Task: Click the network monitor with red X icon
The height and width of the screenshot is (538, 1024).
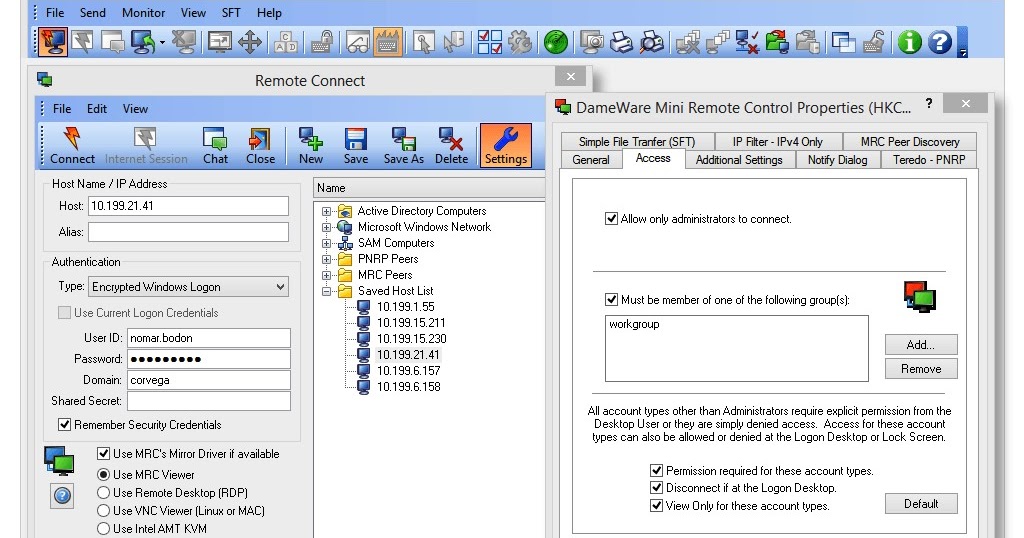Action: (746, 42)
